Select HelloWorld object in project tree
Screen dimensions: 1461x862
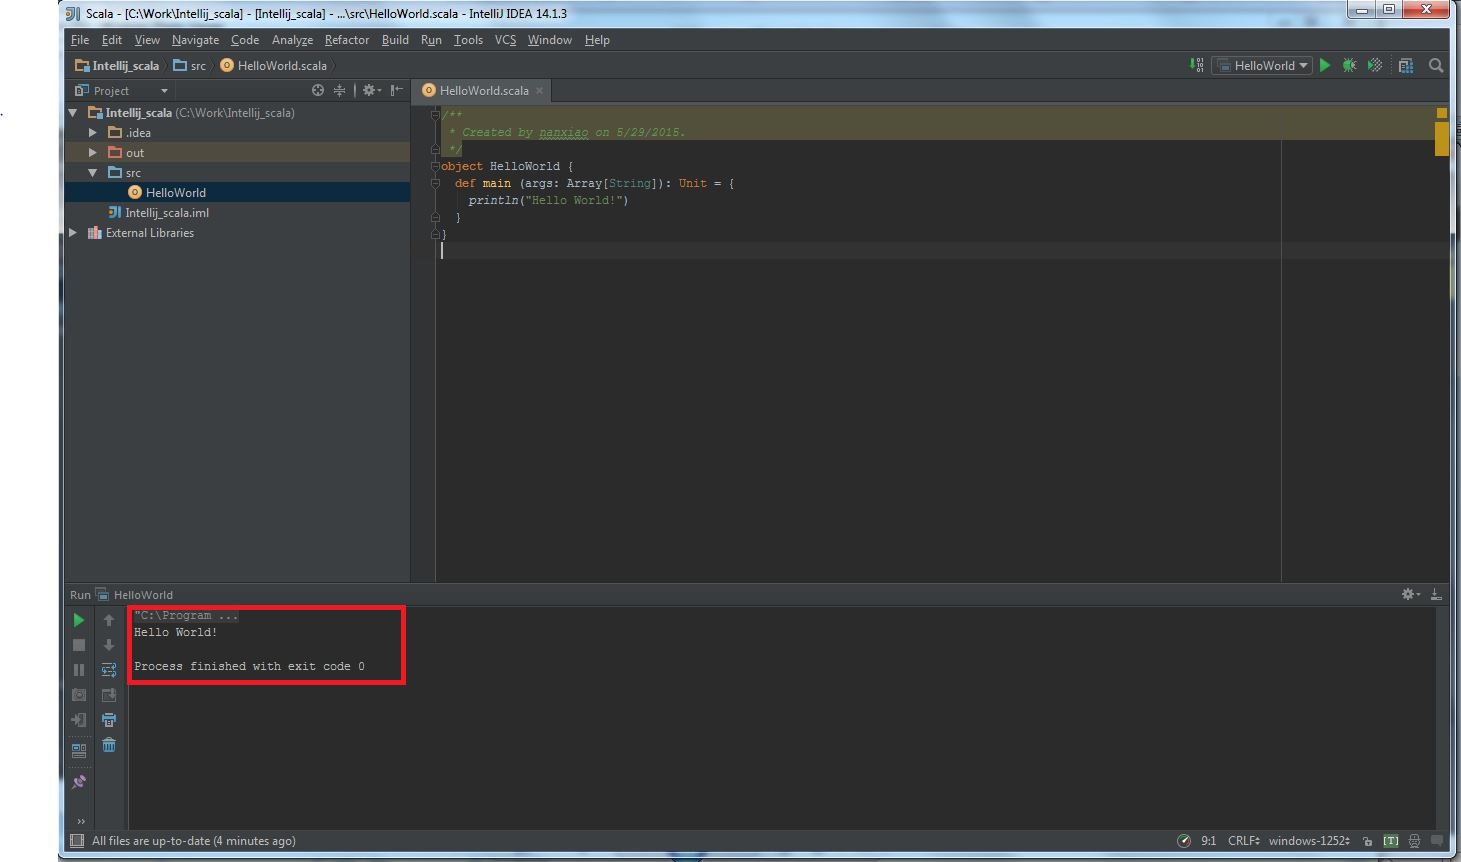click(175, 193)
